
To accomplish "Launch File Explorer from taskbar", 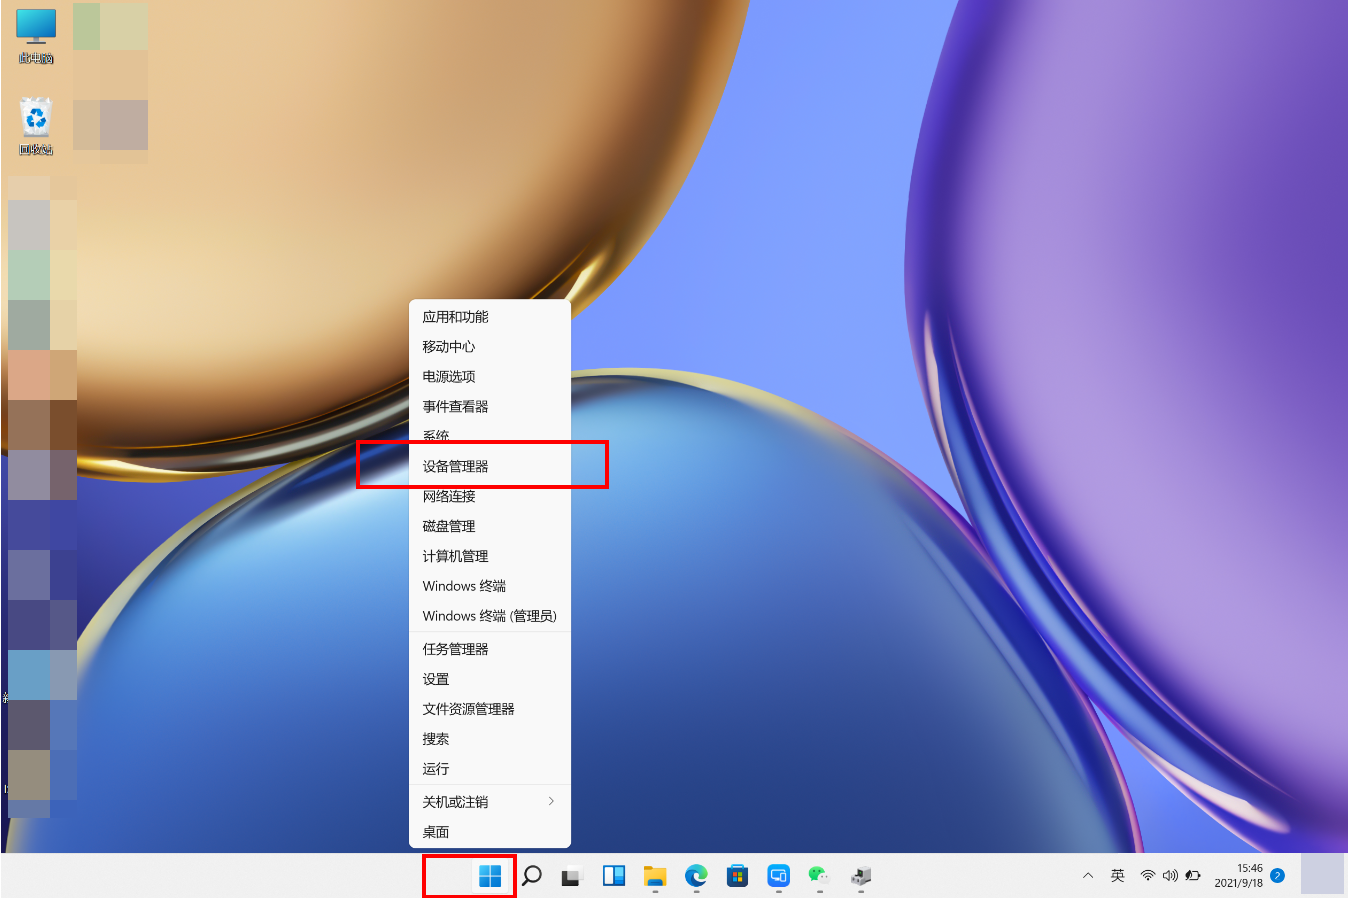I will pyautogui.click(x=655, y=877).
